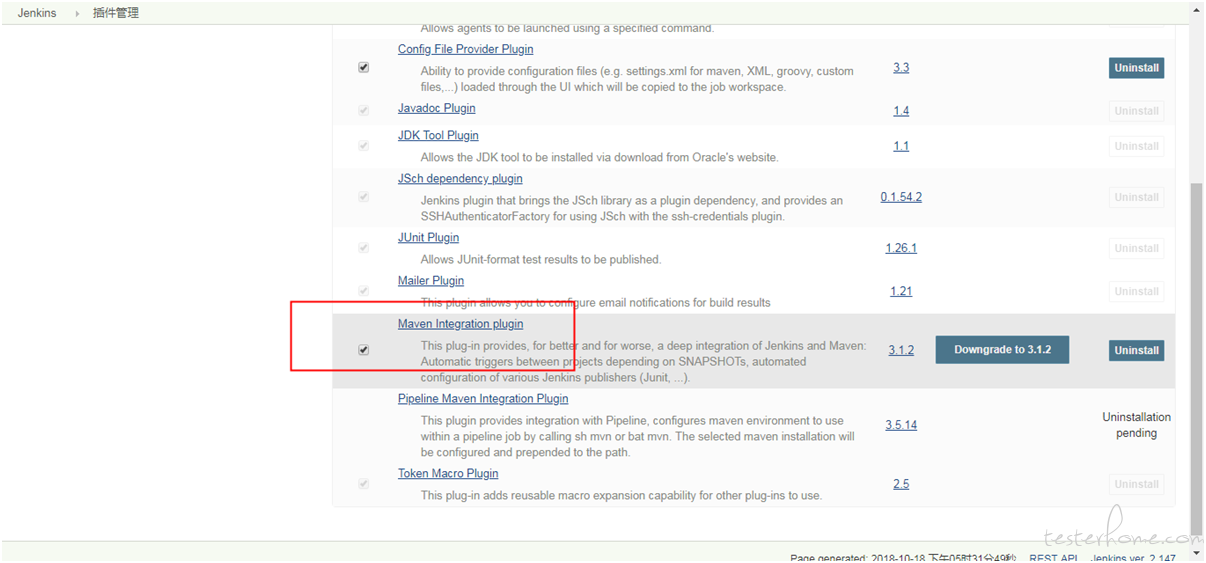1206x563 pixels.
Task: Open JDK Tool version 1.1 link
Action: pos(901,146)
